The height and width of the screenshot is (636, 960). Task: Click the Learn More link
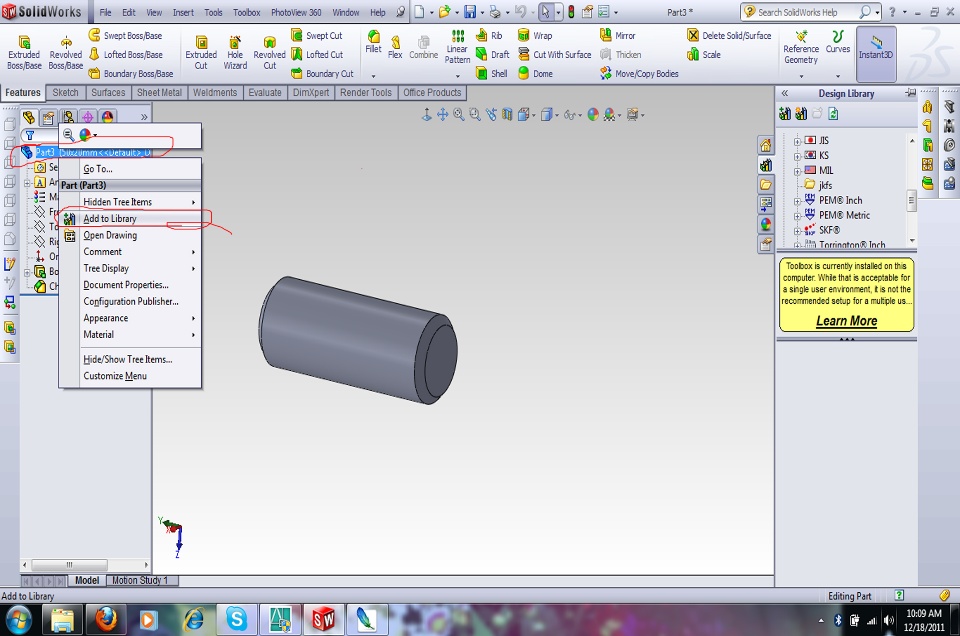(846, 321)
